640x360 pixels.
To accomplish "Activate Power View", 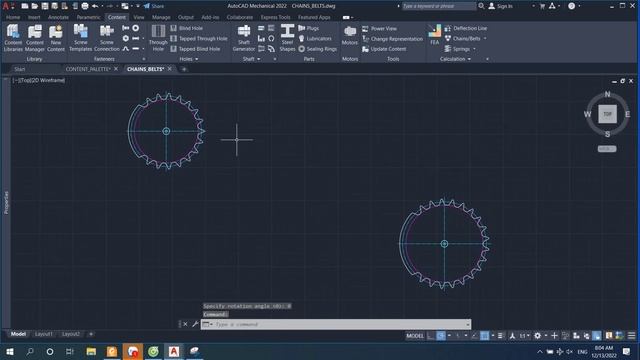I will (x=379, y=29).
